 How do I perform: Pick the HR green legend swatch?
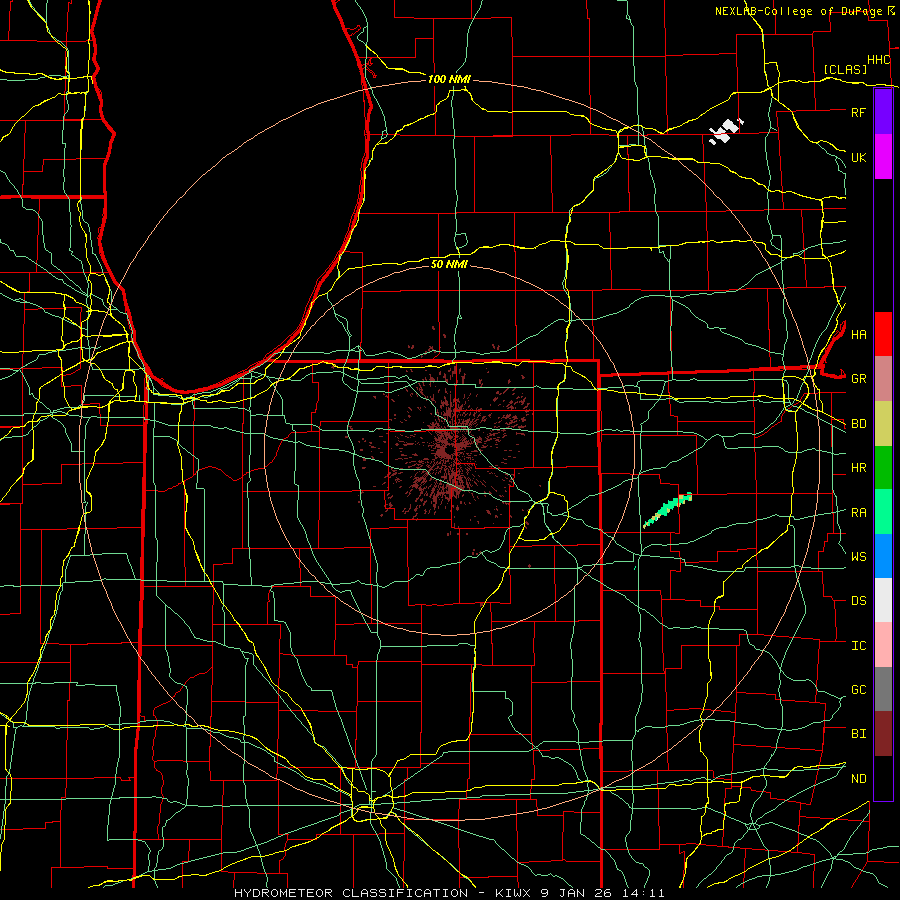(x=883, y=467)
